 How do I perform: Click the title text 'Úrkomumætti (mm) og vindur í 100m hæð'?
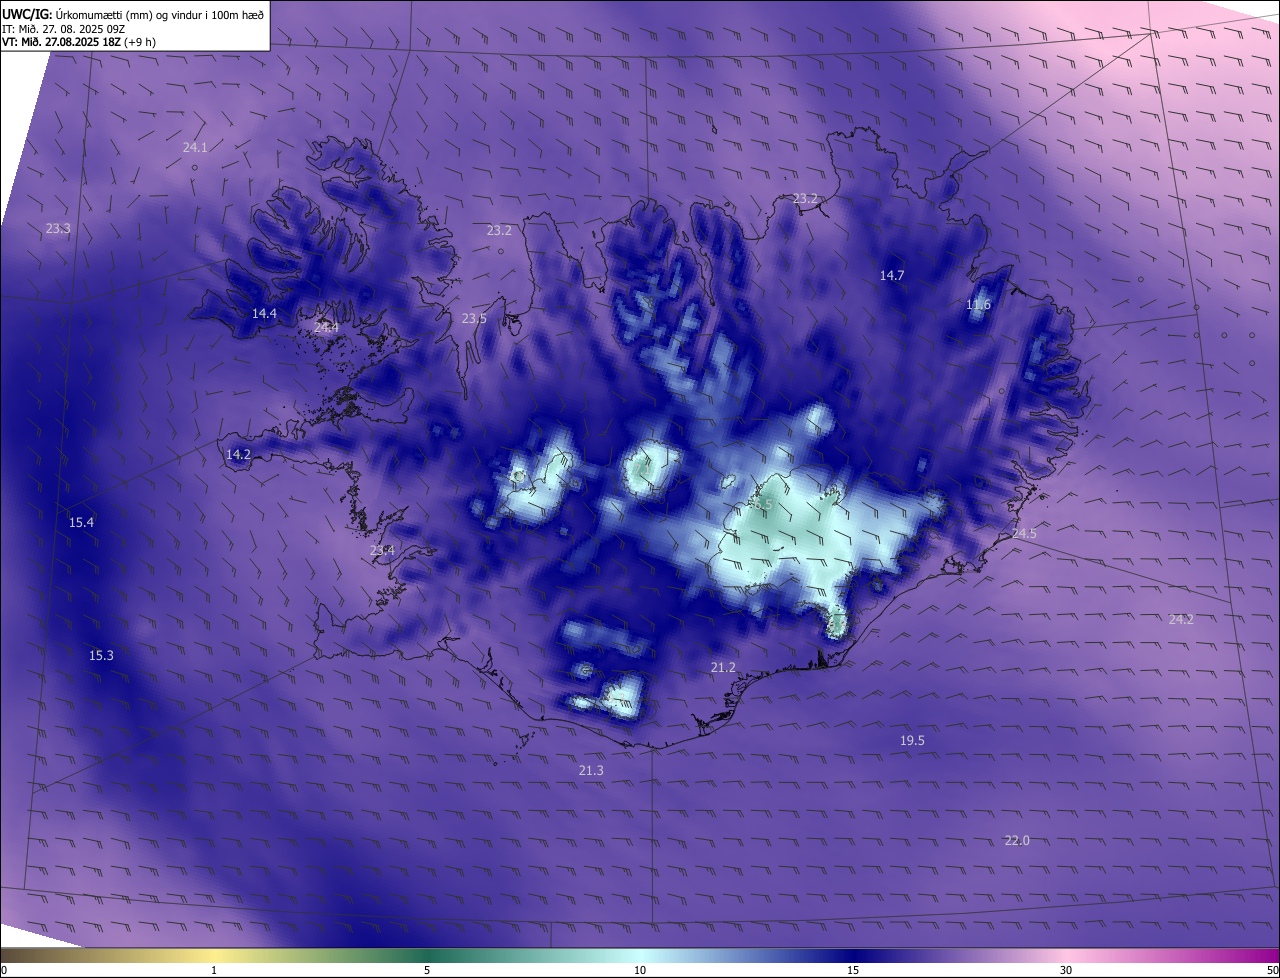[162, 14]
